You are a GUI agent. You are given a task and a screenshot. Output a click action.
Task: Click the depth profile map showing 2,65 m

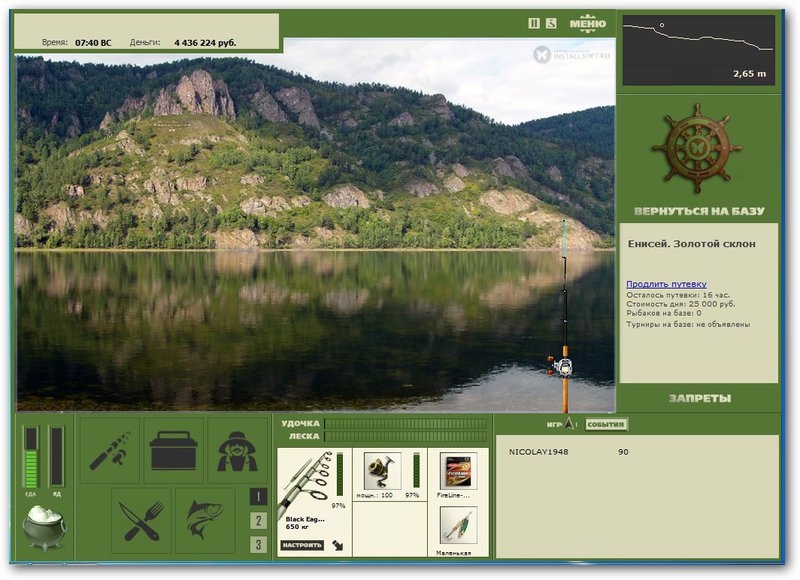pyautogui.click(x=698, y=50)
